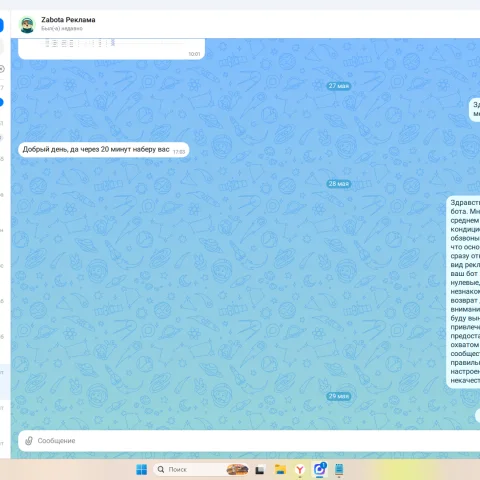480x480 pixels.
Task: Click the last seen status 'Был(а) недавно'
Action: (x=62, y=29)
